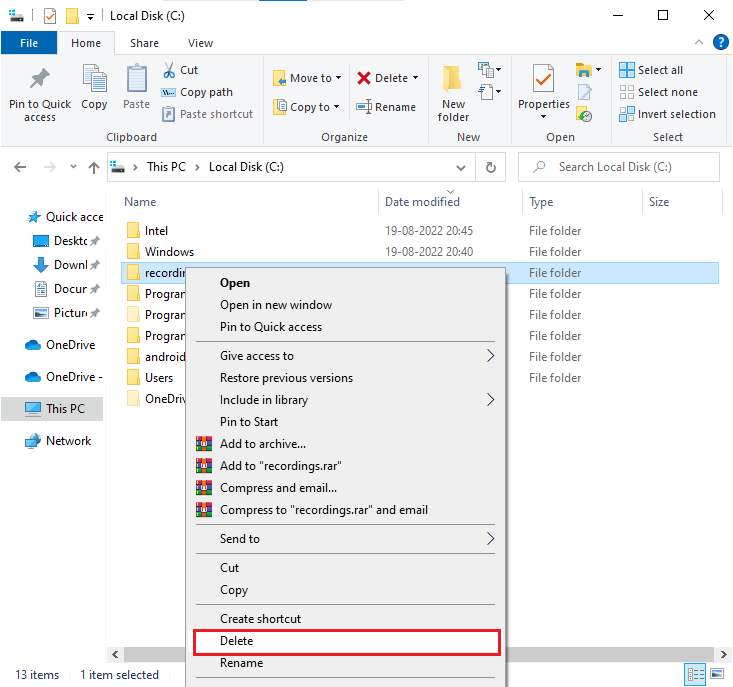This screenshot has width=733, height=687.
Task: Customize Quick Access Toolbar dropdown arrow
Action: [90, 17]
